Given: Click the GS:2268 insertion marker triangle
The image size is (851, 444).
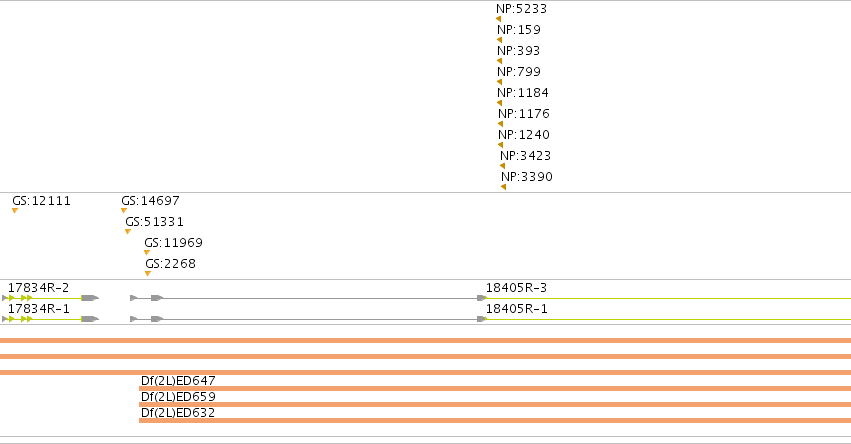Looking at the screenshot, I should click(x=148, y=274).
